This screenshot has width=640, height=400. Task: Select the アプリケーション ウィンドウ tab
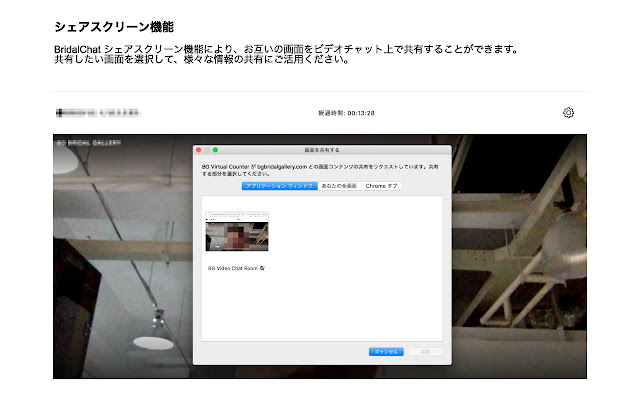click(280, 186)
